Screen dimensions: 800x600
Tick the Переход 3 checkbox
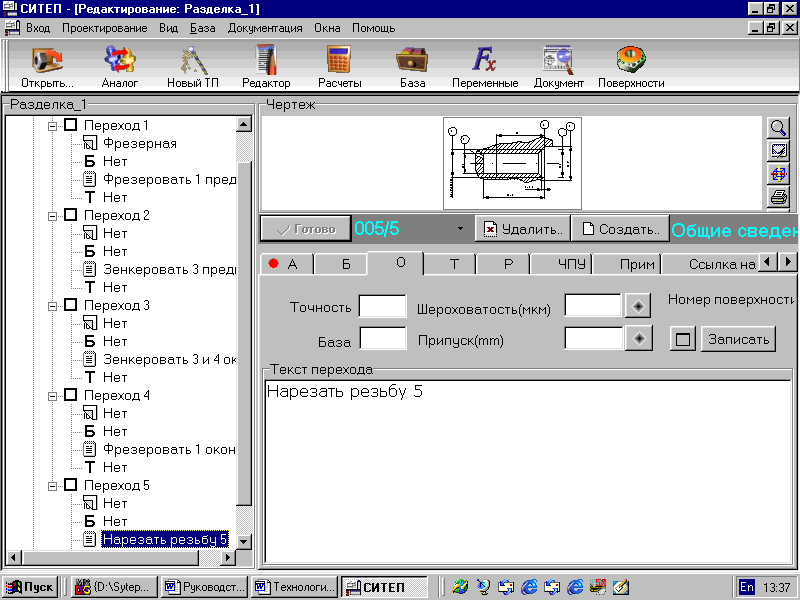pyautogui.click(x=70, y=305)
